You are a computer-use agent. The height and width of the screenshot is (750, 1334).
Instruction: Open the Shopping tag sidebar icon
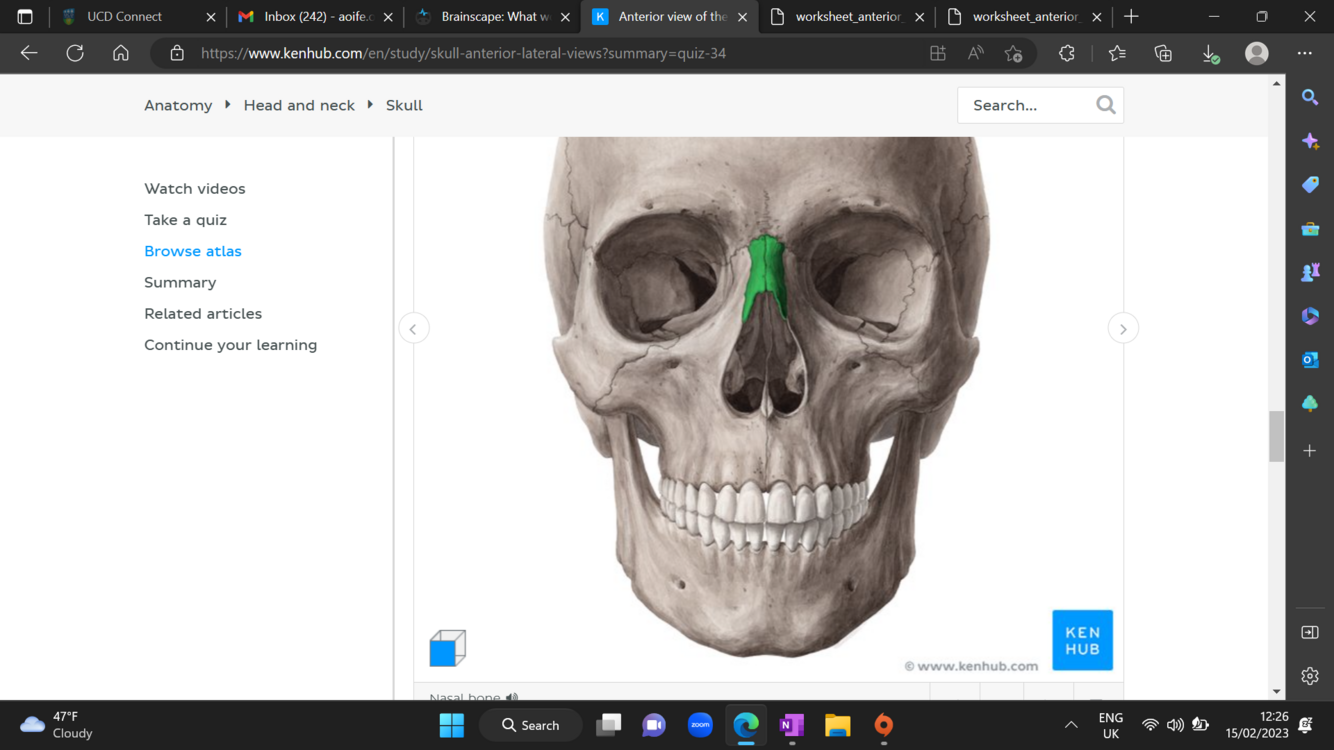click(1310, 185)
